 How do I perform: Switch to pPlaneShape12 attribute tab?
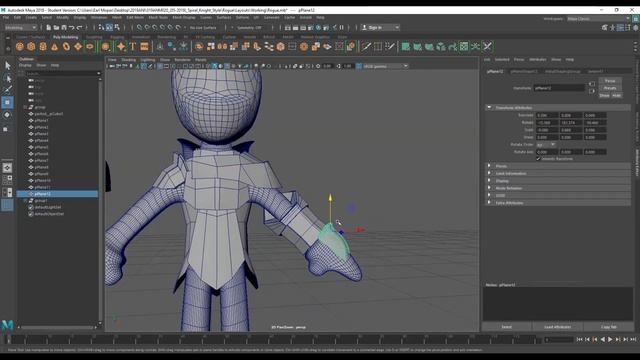[524, 71]
